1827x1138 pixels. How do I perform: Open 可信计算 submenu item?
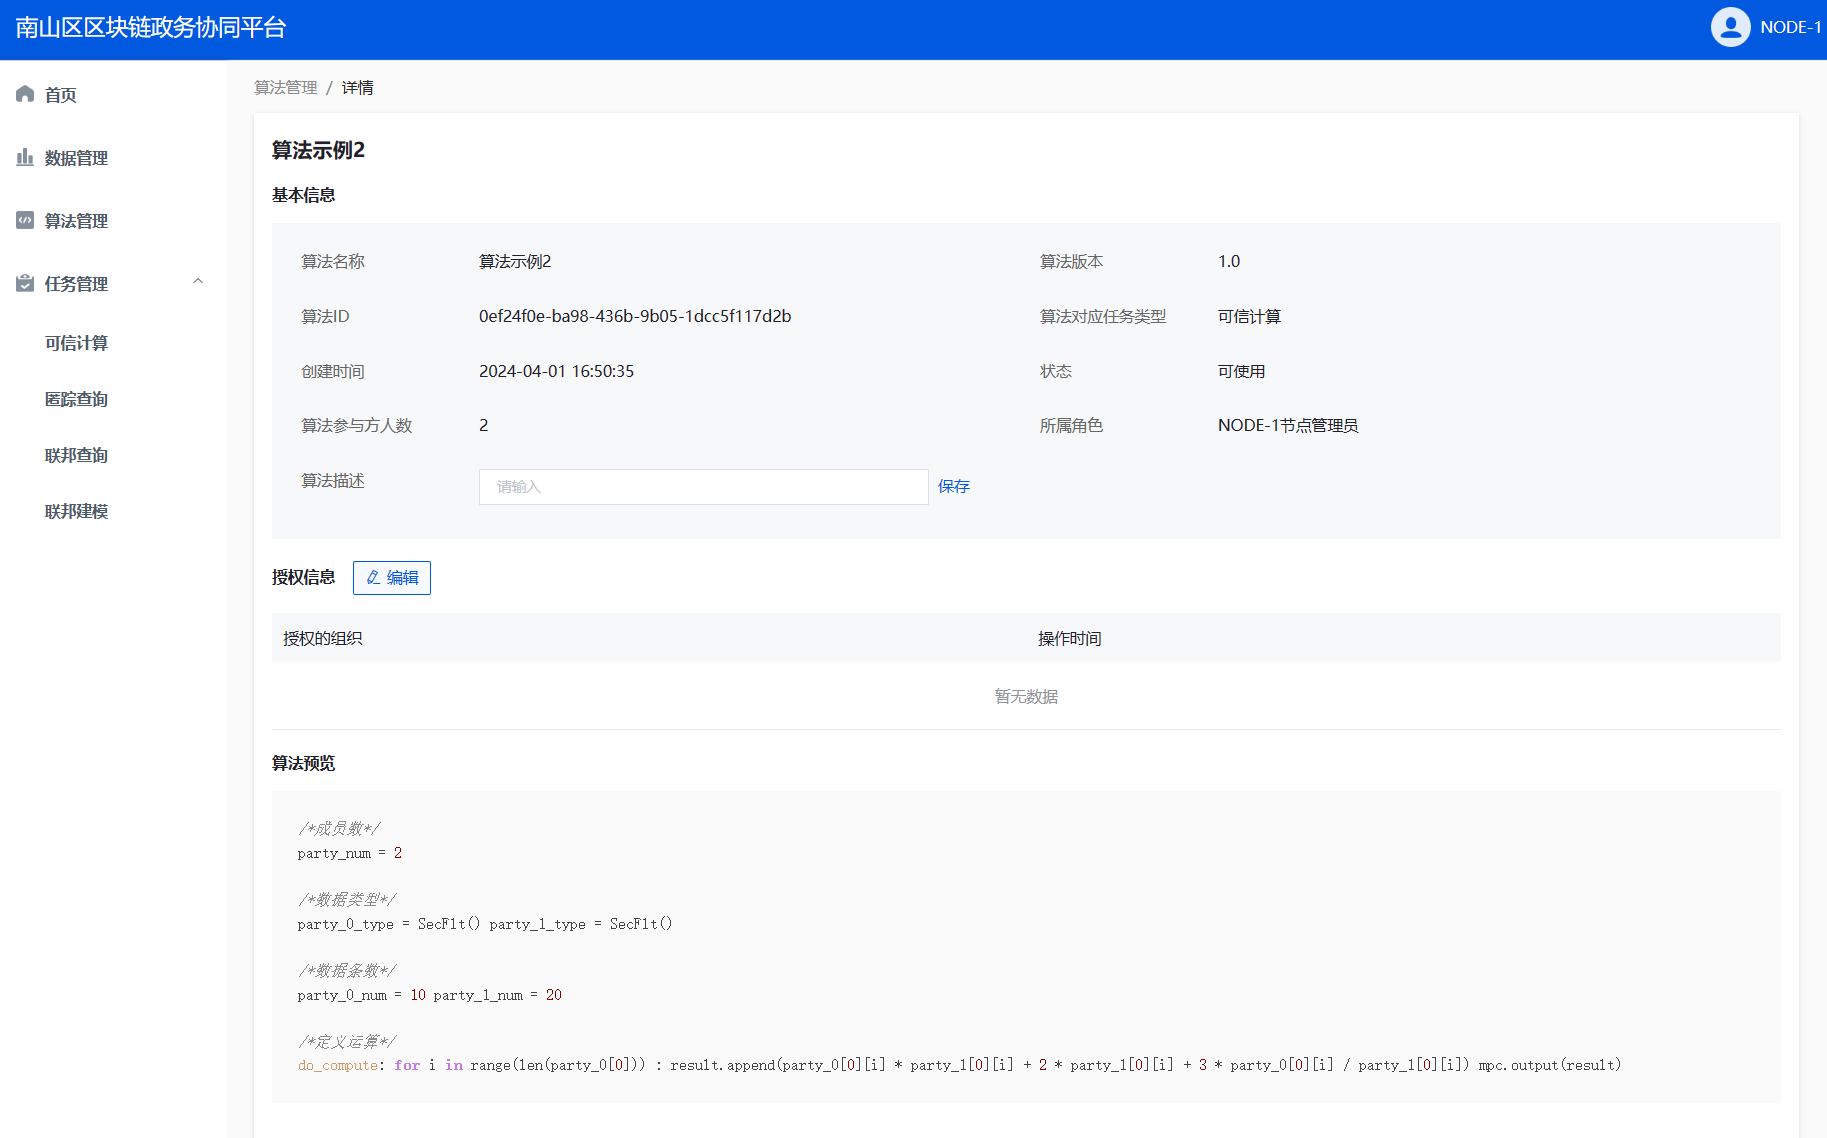[76, 343]
